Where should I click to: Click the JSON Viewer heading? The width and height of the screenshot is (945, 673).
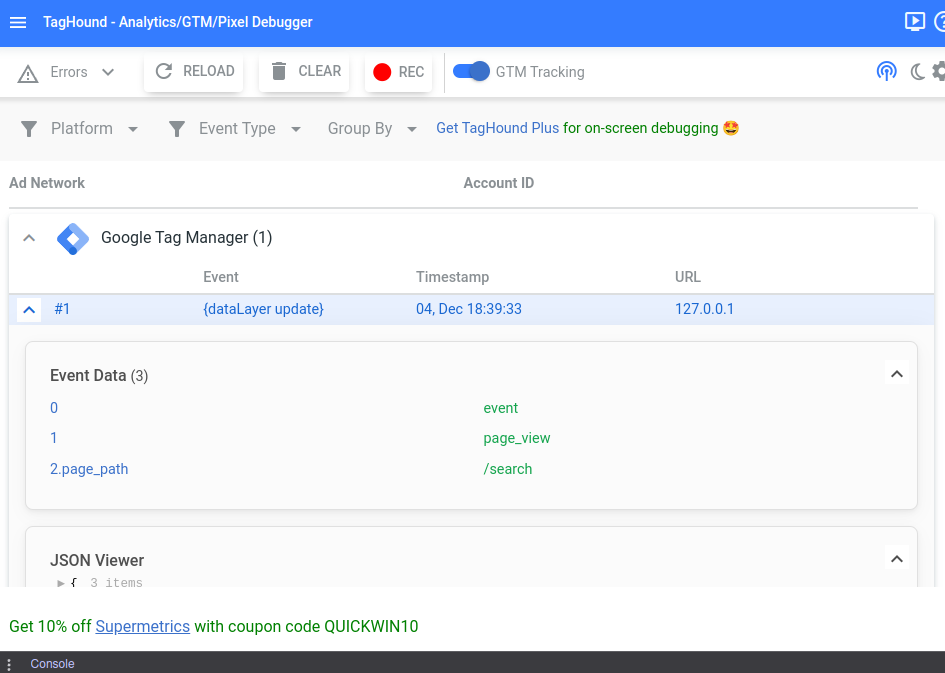point(97,560)
